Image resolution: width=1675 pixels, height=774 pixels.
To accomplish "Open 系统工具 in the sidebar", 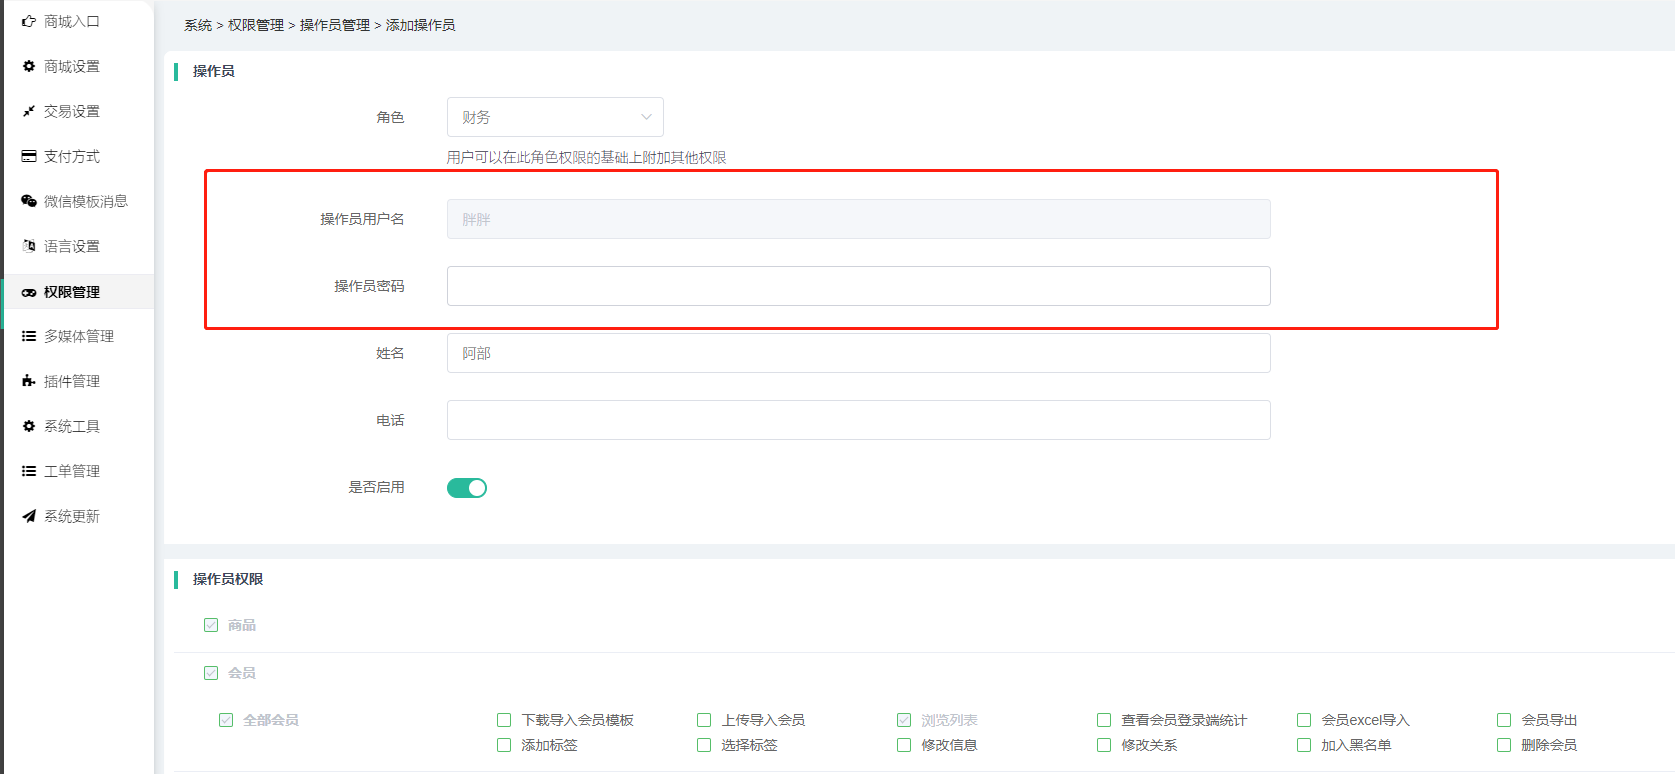I will pyautogui.click(x=71, y=426).
